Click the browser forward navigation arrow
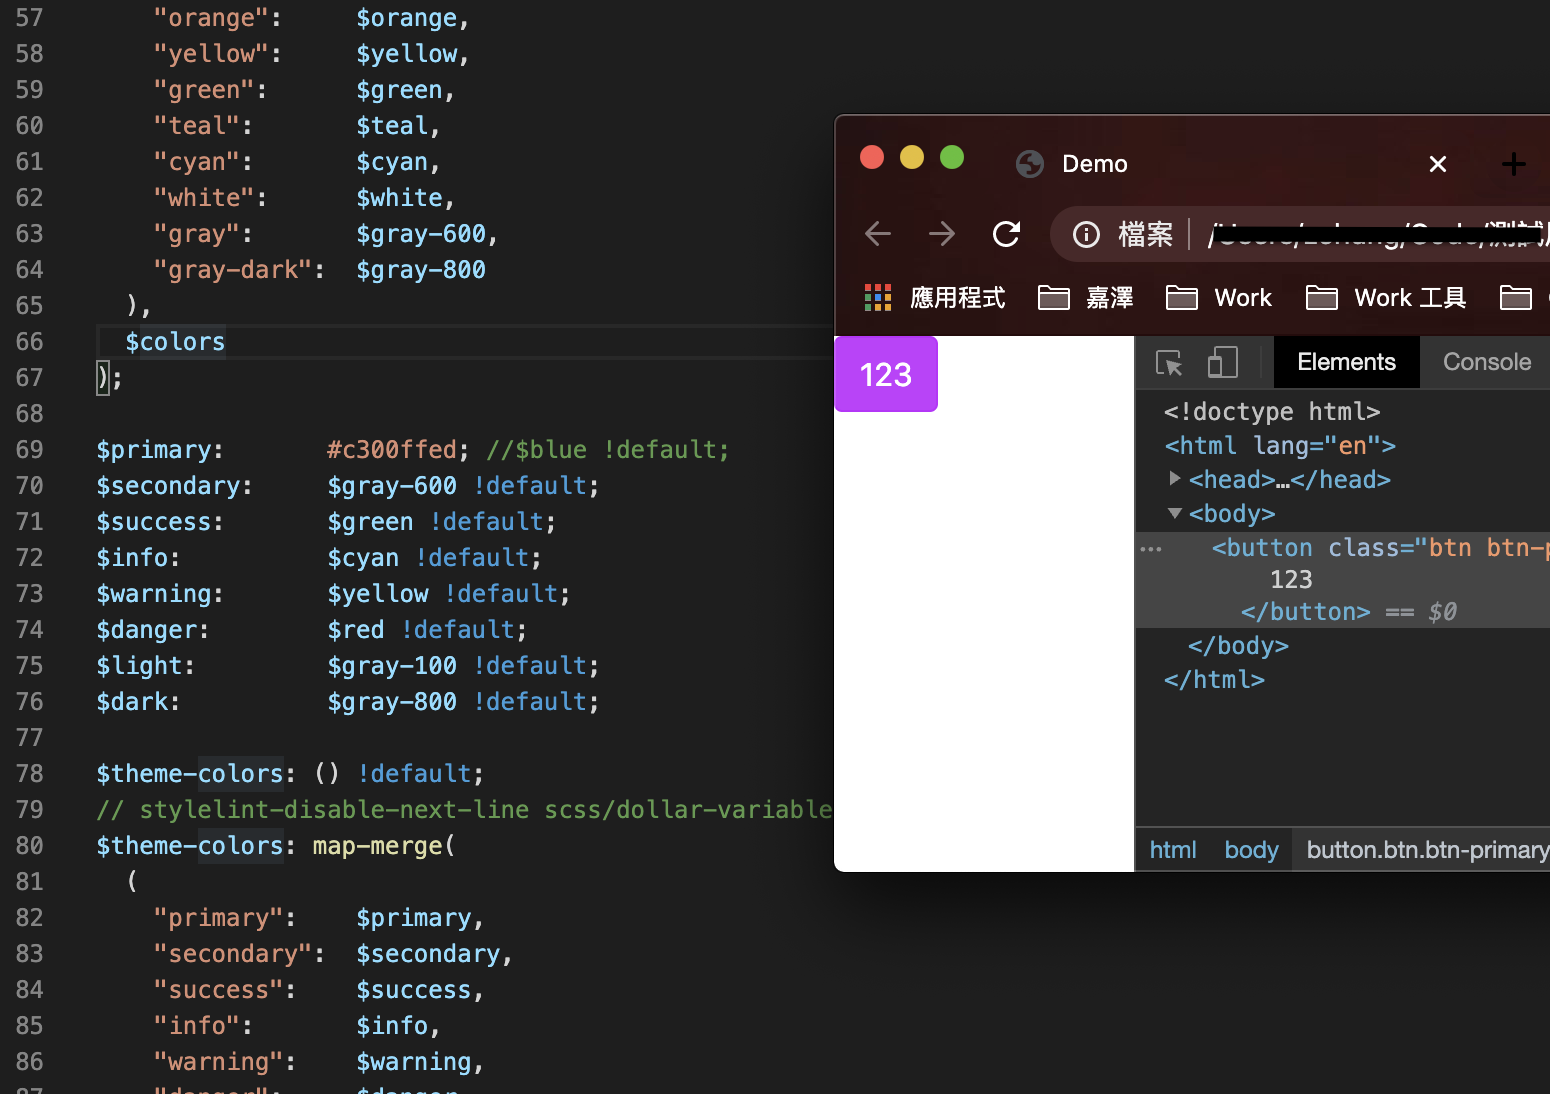Viewport: 1550px width, 1094px height. [942, 234]
